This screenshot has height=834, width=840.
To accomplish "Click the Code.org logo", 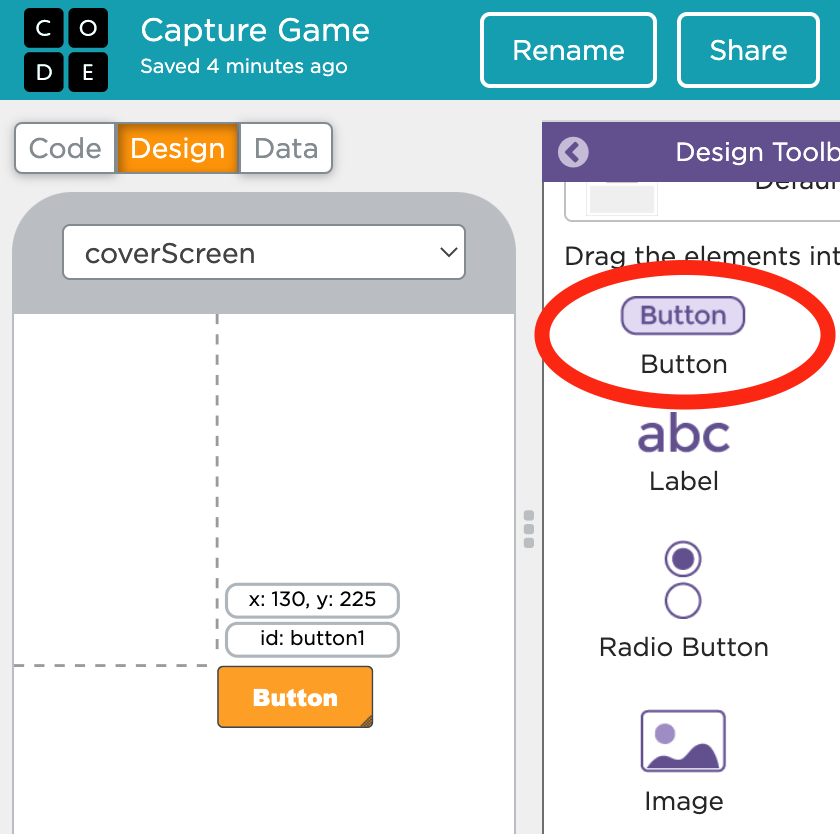I will (66, 50).
